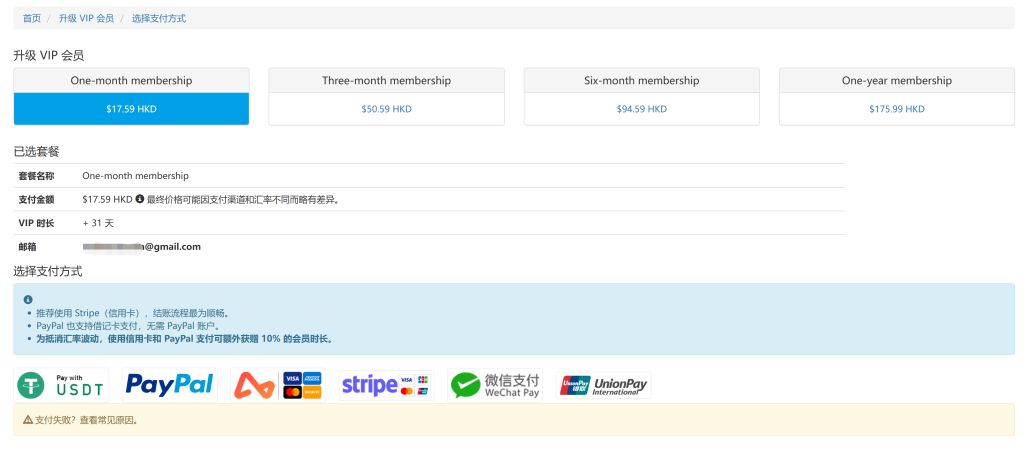Viewport: 1024px width, 455px height.
Task: Click 邮箱 row label
Action: click(x=27, y=247)
